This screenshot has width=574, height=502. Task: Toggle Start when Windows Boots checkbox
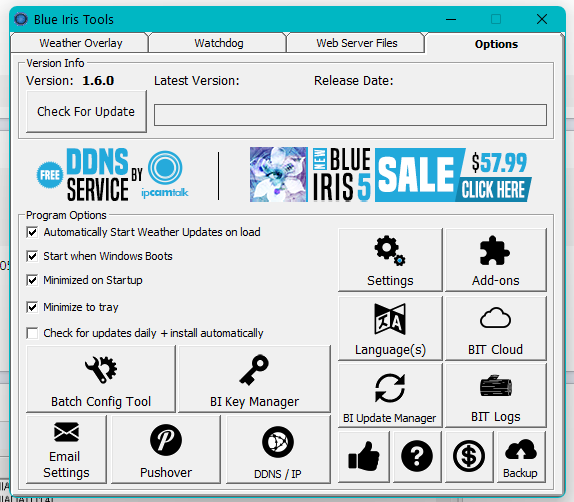(32, 256)
